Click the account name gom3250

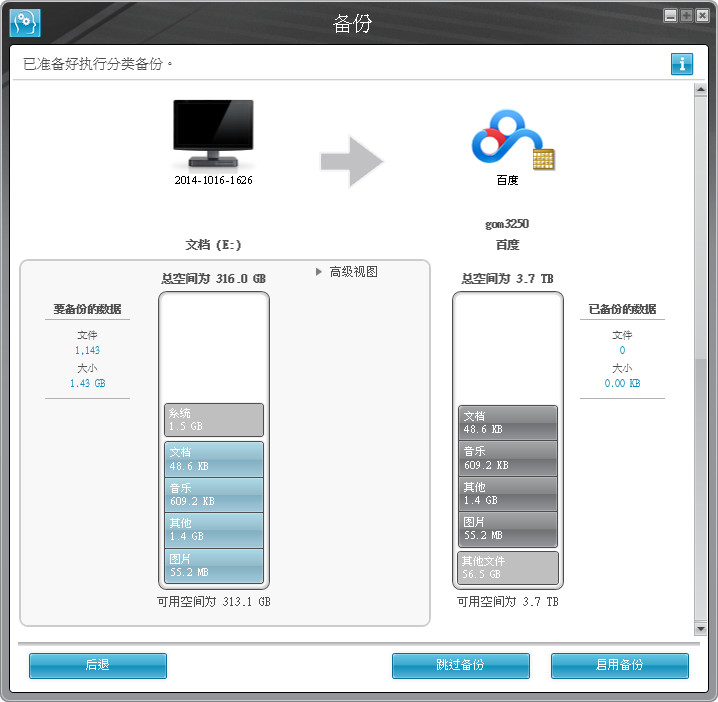pos(507,224)
